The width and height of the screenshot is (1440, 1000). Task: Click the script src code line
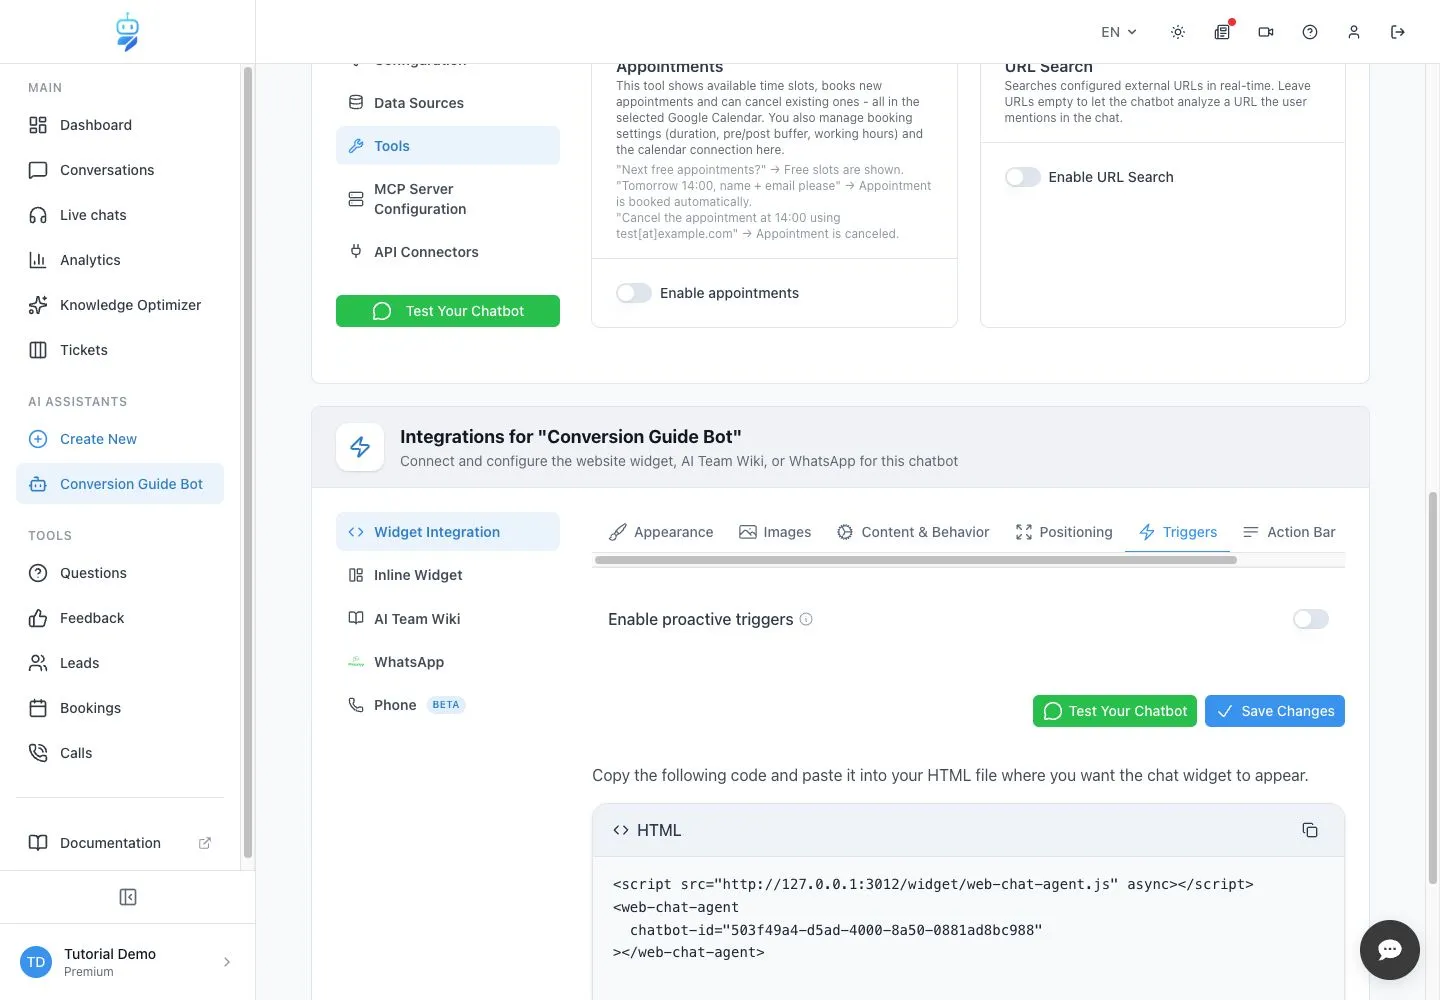933,884
